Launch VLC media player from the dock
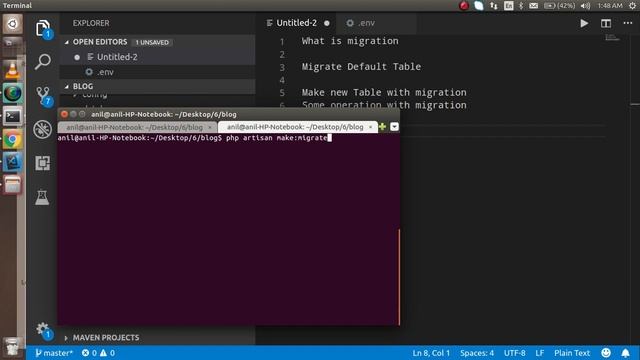 coord(12,70)
